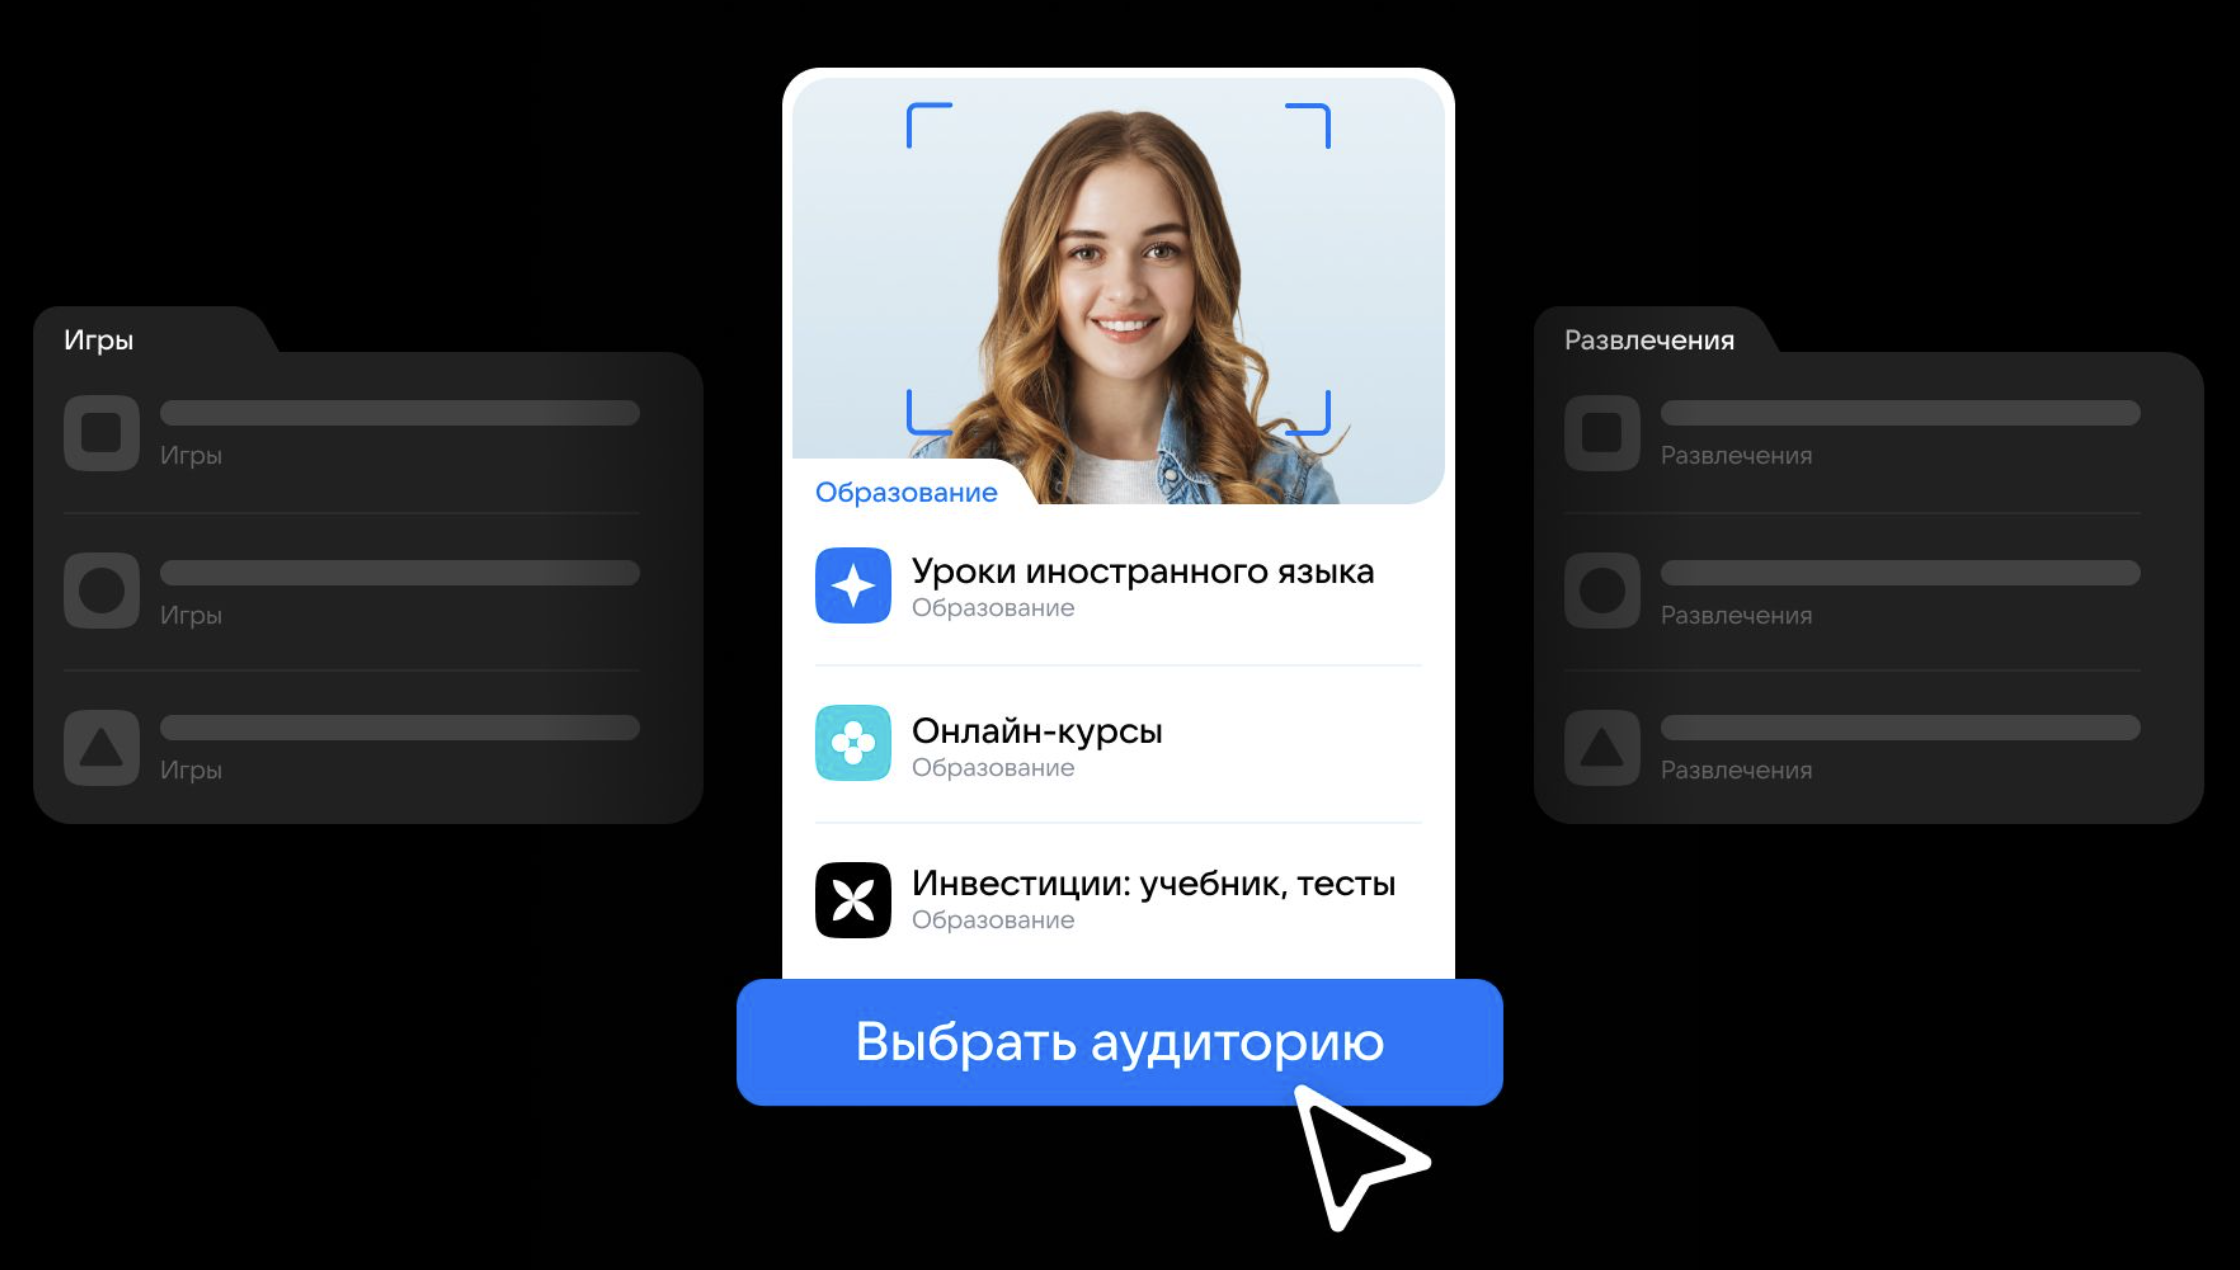Click the Инвестиции учебник тесты app icon
Image resolution: width=2240 pixels, height=1270 pixels.
(x=854, y=896)
